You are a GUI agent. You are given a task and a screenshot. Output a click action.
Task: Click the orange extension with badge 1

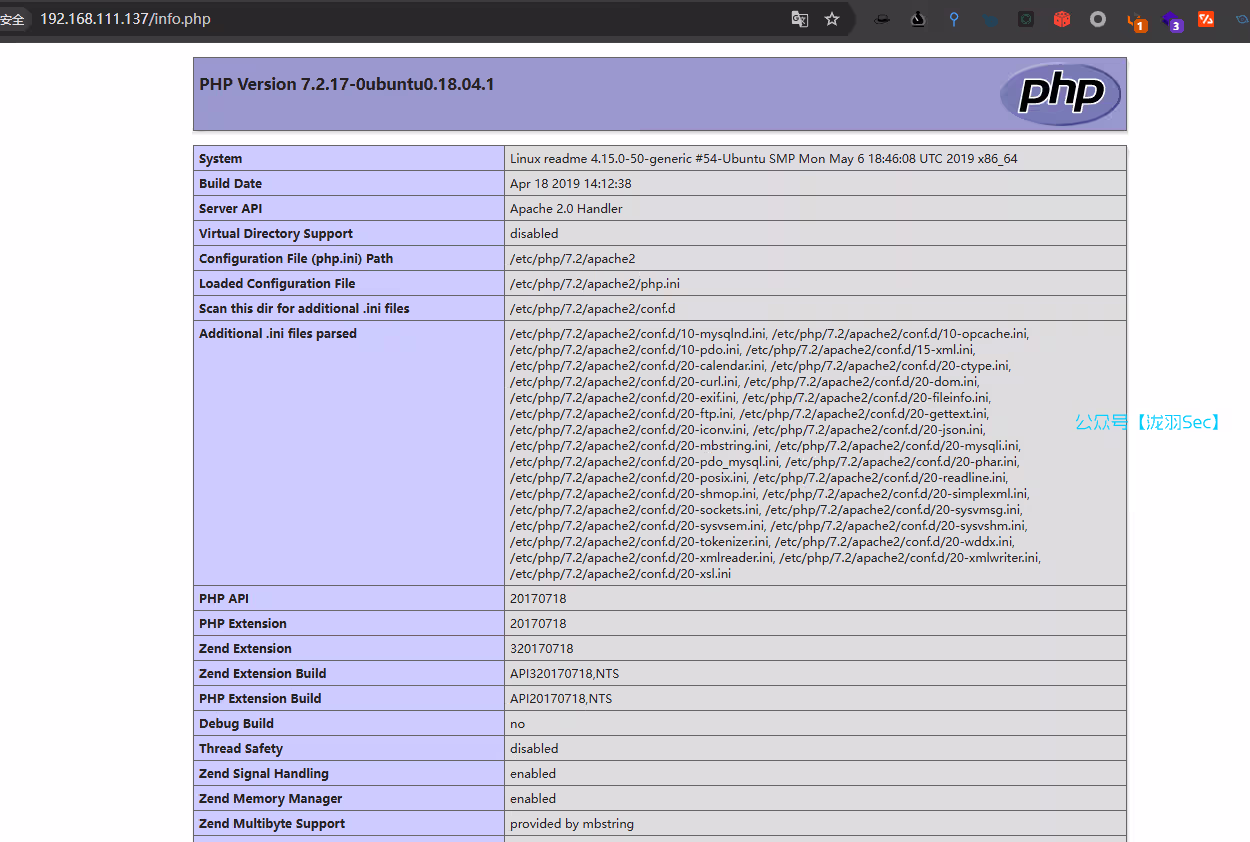coord(1136,20)
